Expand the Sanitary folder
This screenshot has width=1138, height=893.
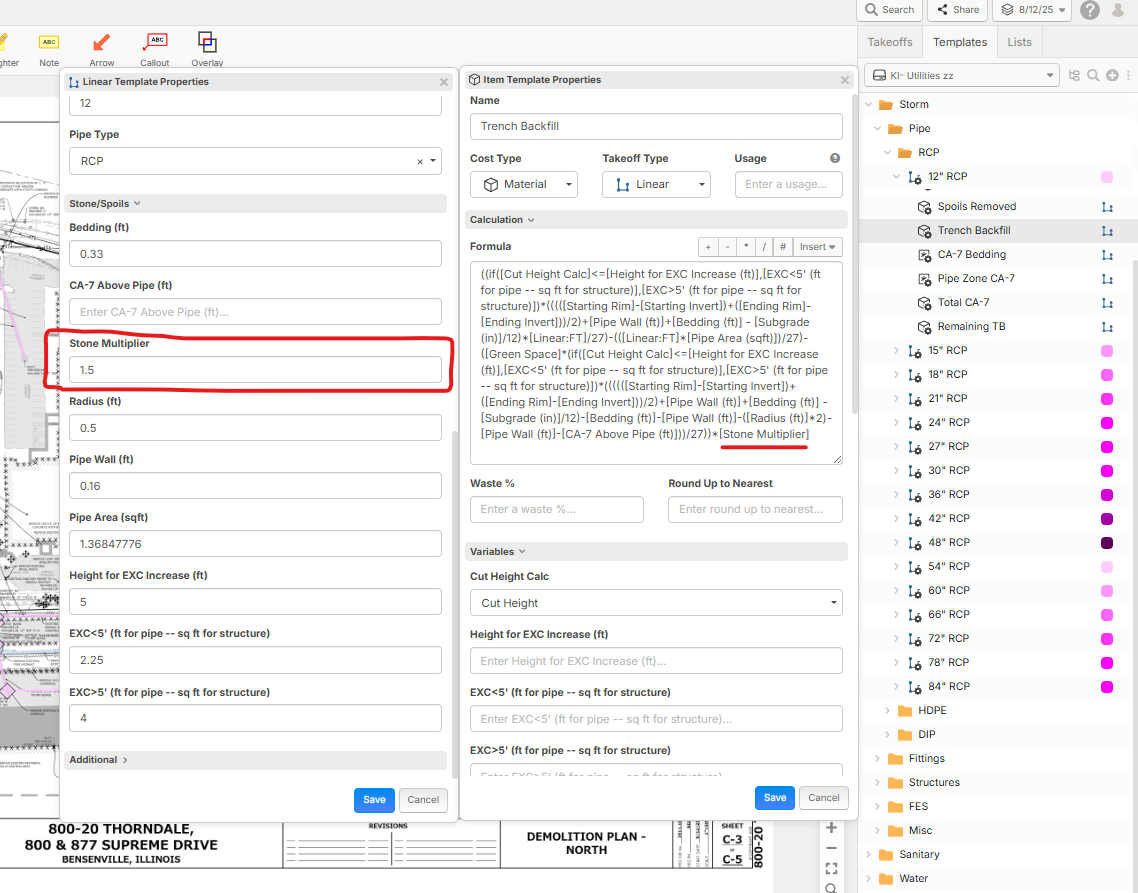point(867,855)
